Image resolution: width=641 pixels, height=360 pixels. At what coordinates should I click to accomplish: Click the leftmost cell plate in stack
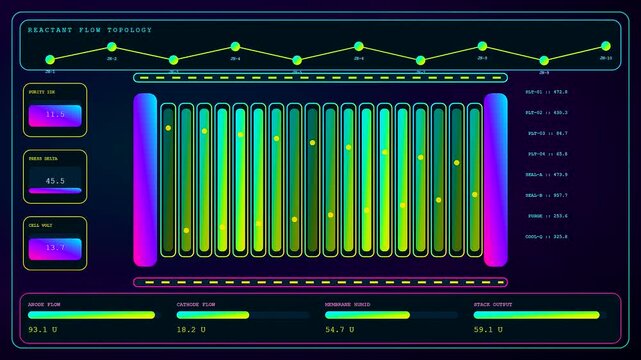[x=168, y=180]
